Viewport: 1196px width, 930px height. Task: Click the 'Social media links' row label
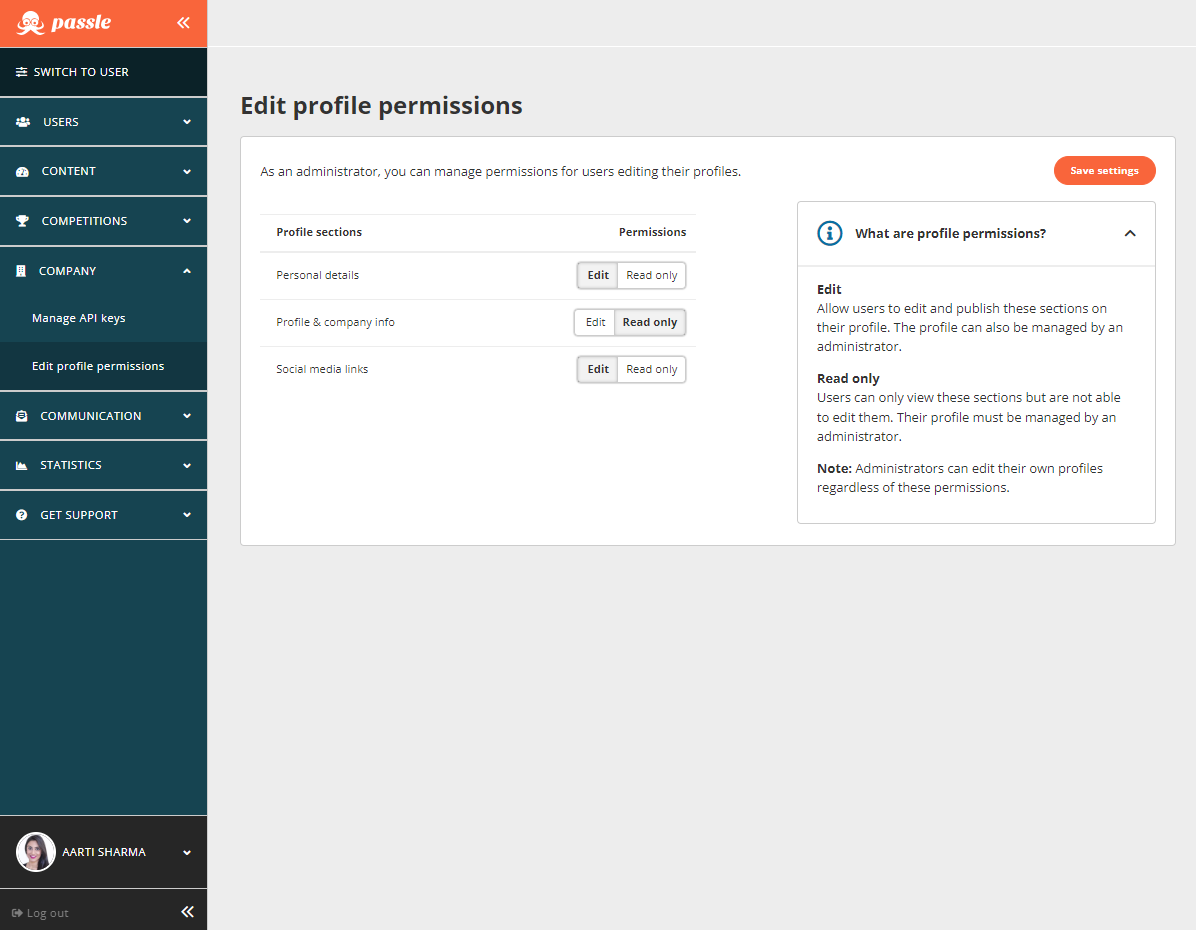[322, 369]
